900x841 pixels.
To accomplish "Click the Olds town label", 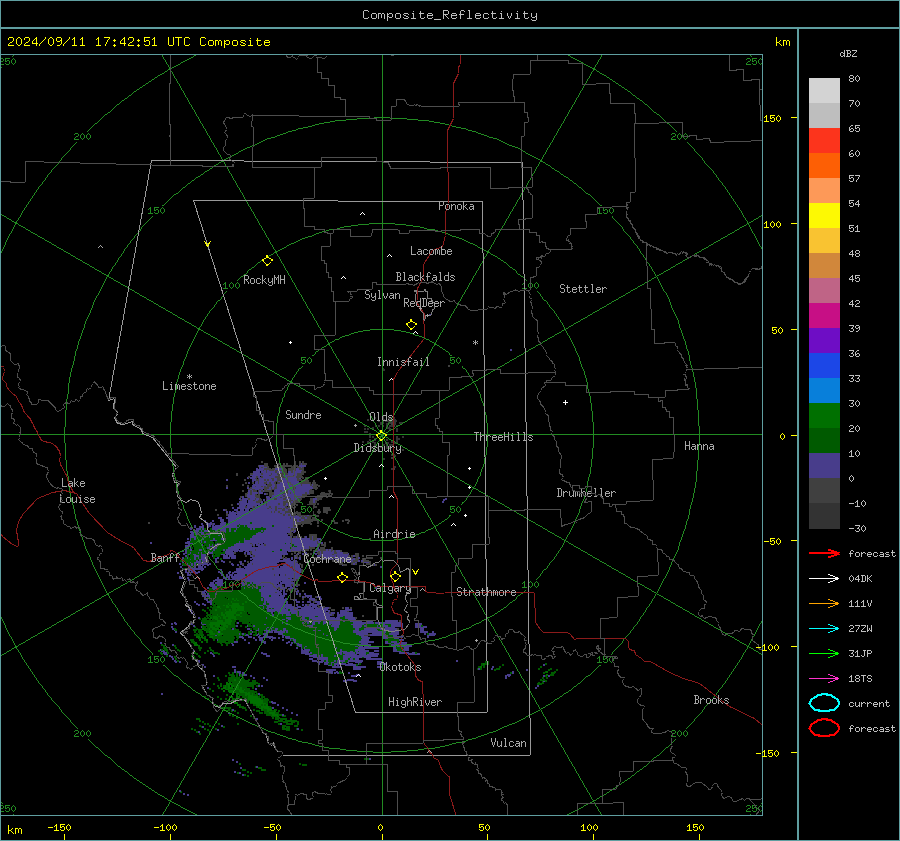I will (381, 417).
